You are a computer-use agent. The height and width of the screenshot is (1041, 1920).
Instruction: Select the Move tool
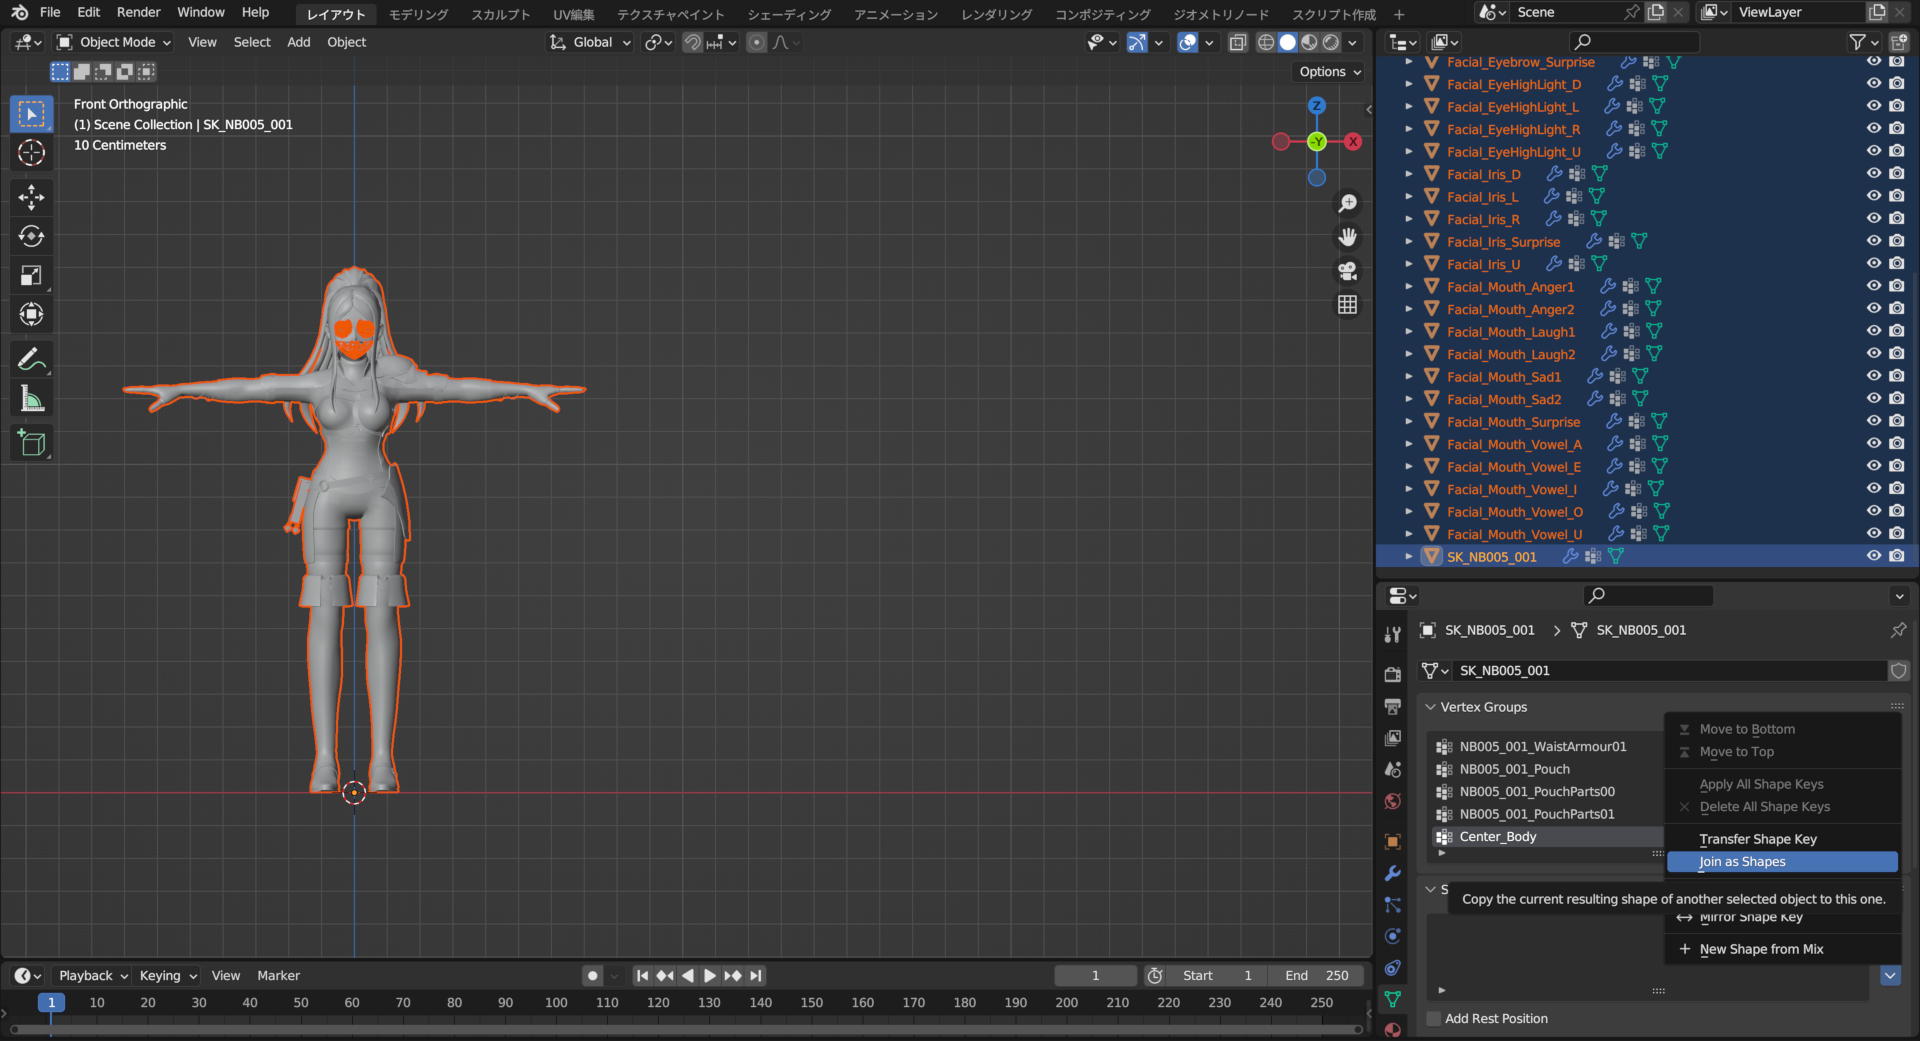pos(32,197)
